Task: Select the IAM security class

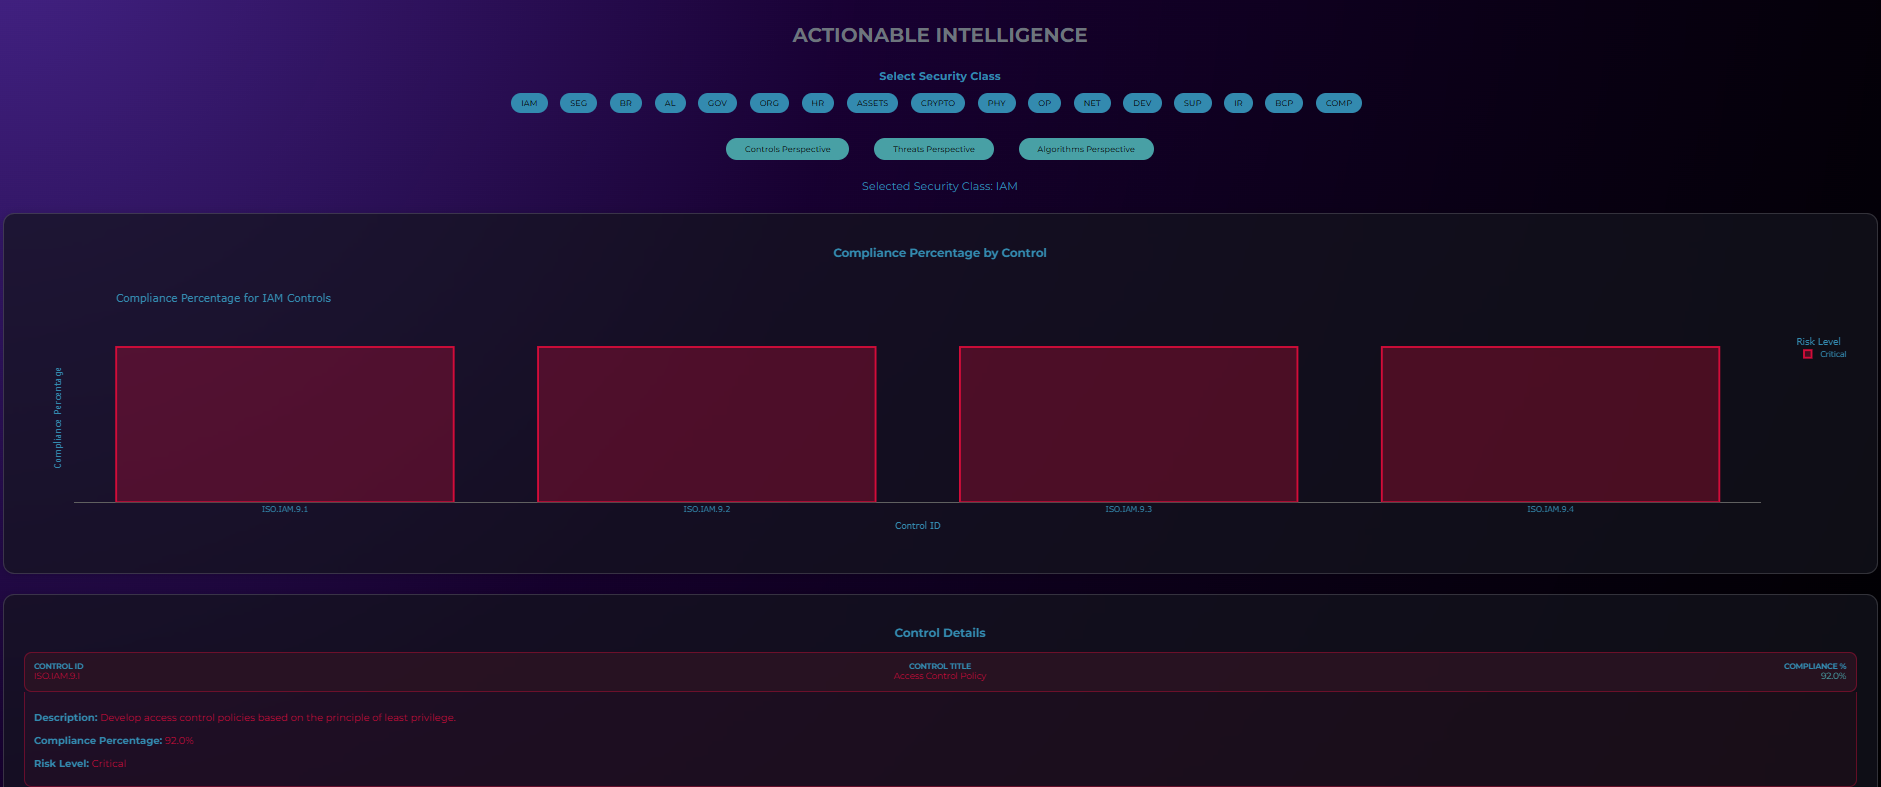Action: coord(529,103)
